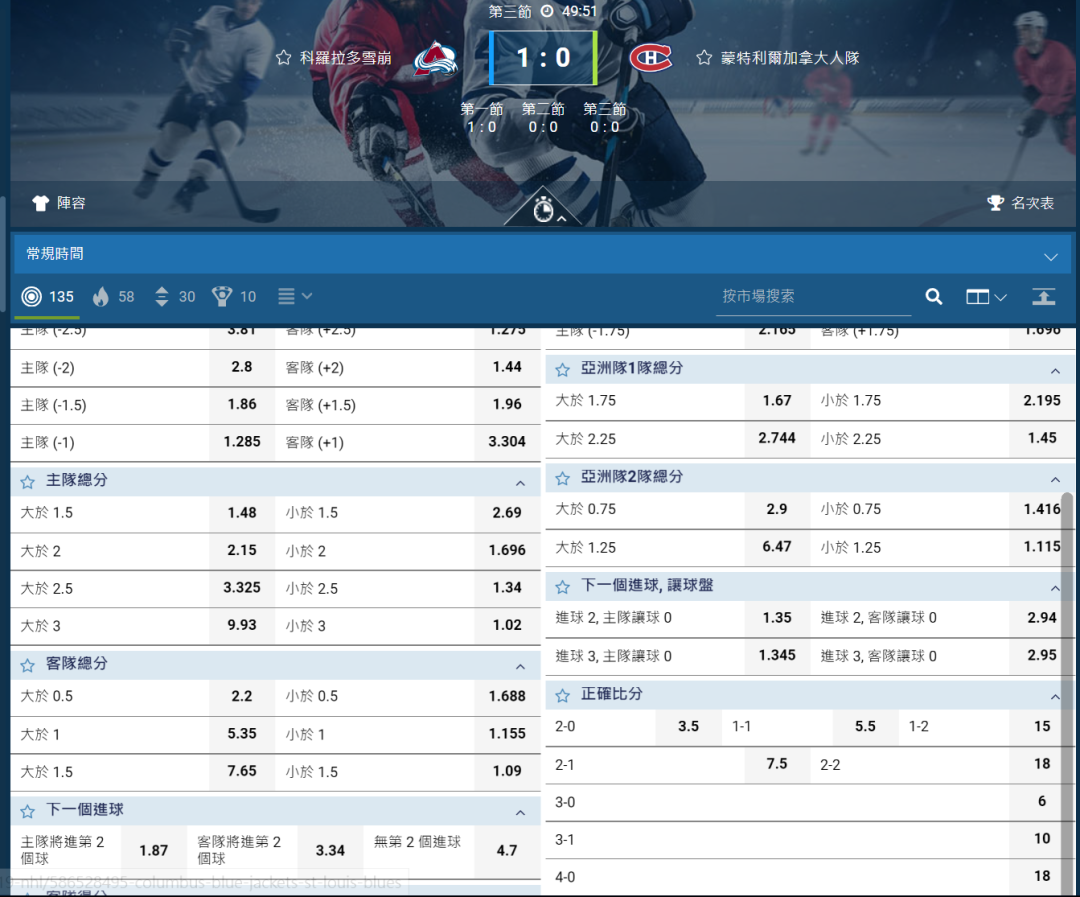Bet 主隊 (-1) at odds 1.285
Viewport: 1080px width, 897px height.
tap(242, 442)
